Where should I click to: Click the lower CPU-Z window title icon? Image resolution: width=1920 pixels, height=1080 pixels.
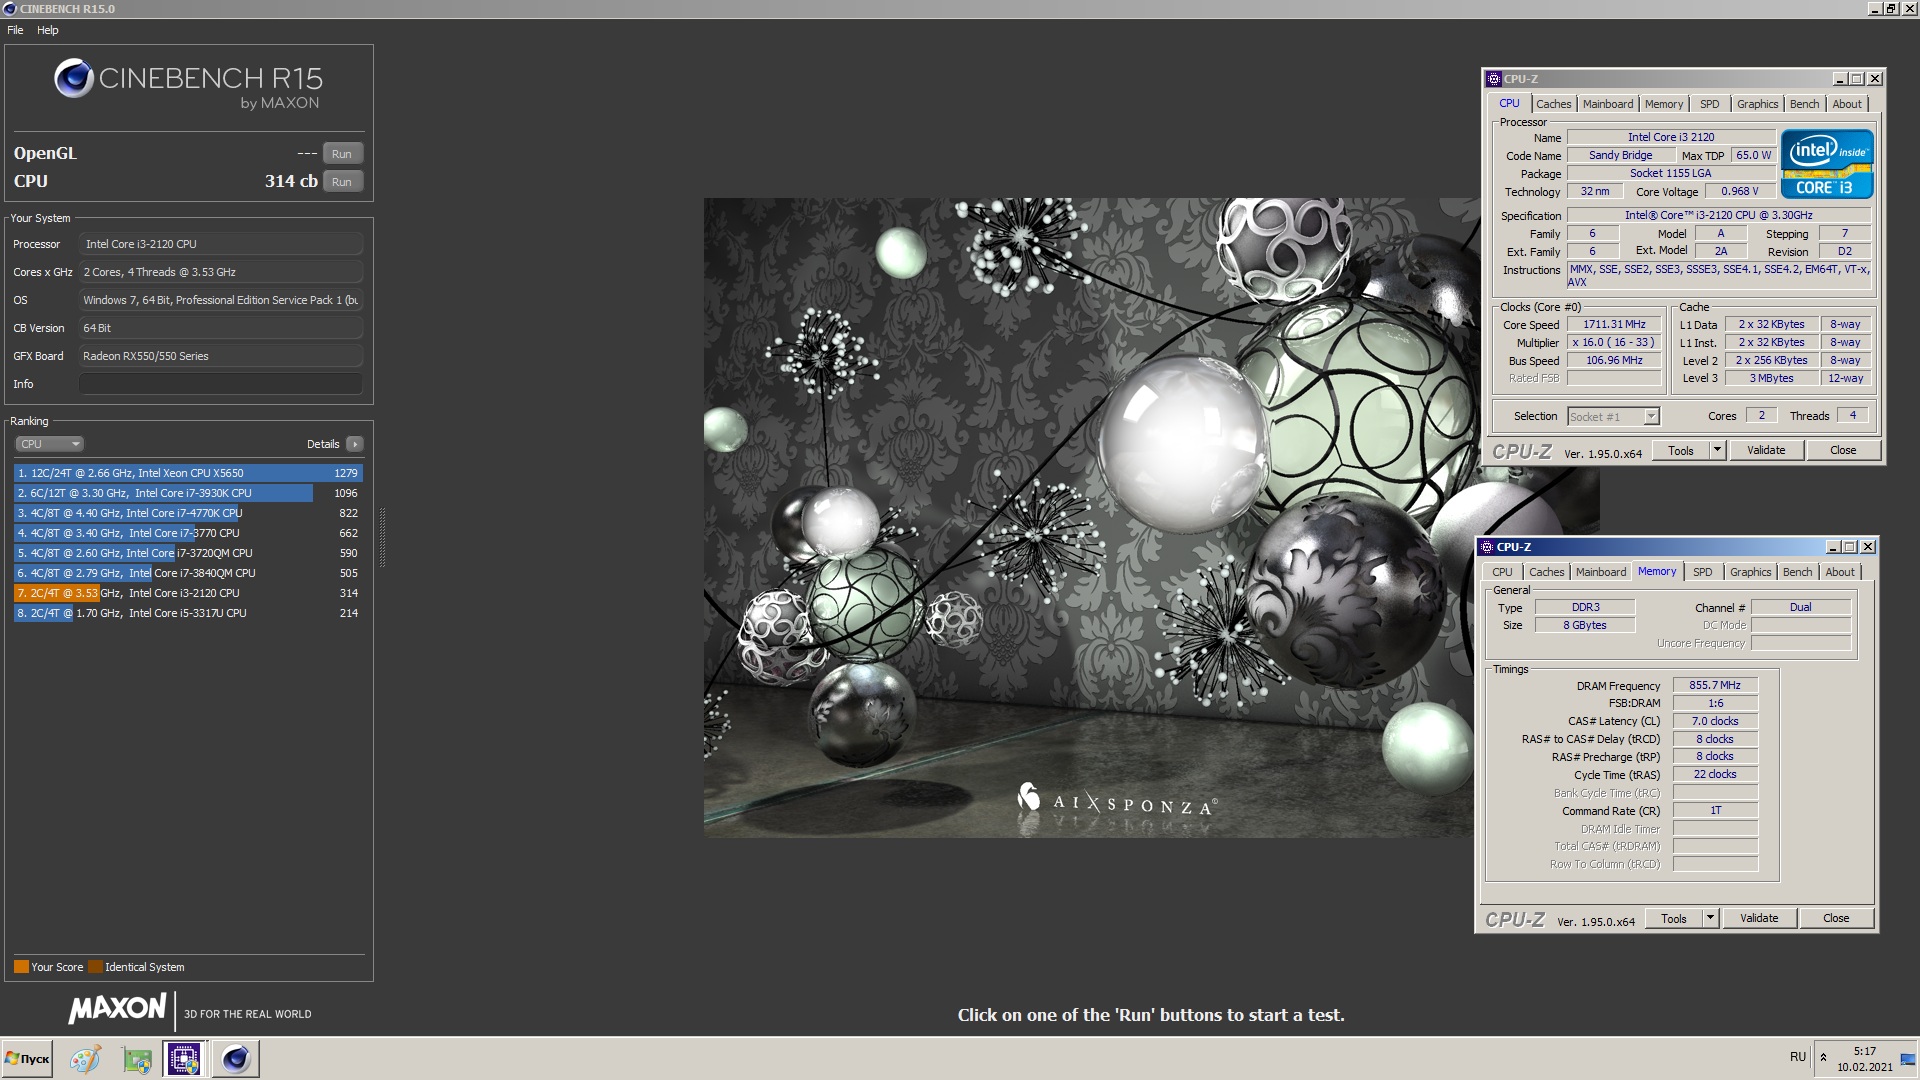1486,547
